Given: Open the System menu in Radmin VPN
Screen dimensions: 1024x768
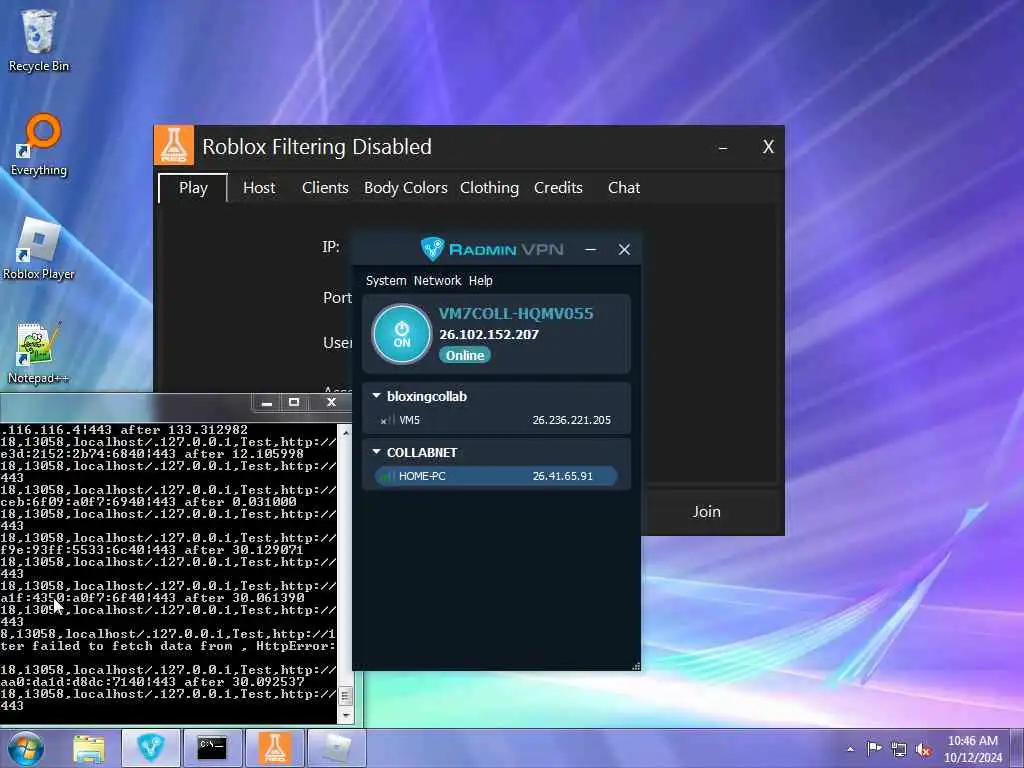Looking at the screenshot, I should [x=386, y=280].
